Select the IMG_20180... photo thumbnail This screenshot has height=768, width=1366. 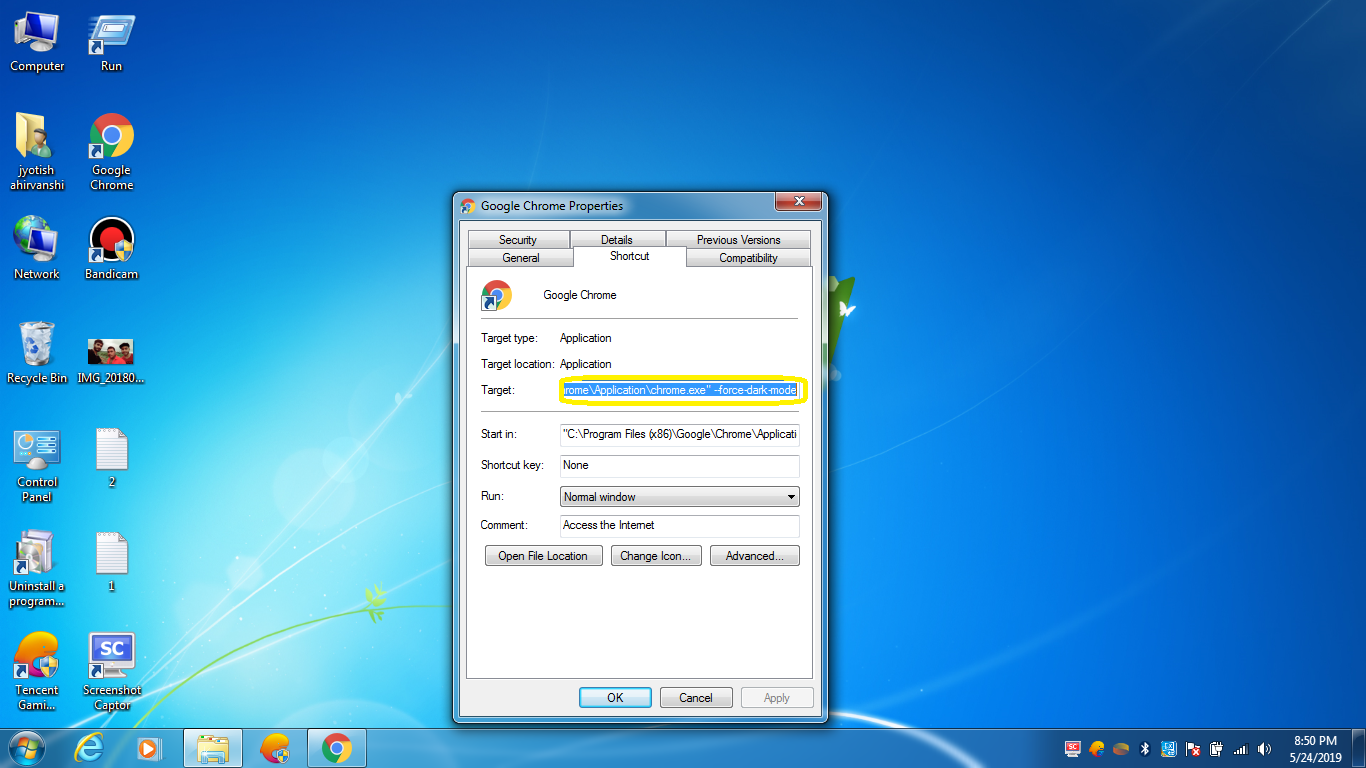click(111, 360)
